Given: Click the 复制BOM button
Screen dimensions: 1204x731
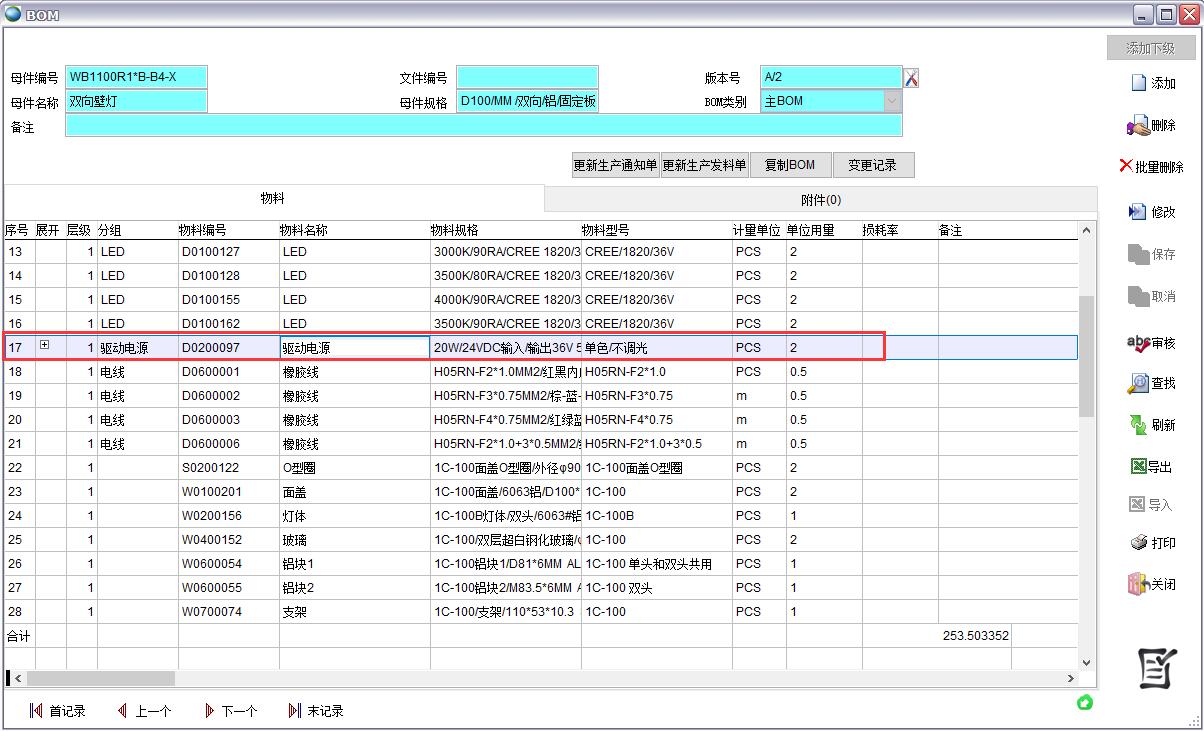Looking at the screenshot, I should click(x=790, y=166).
